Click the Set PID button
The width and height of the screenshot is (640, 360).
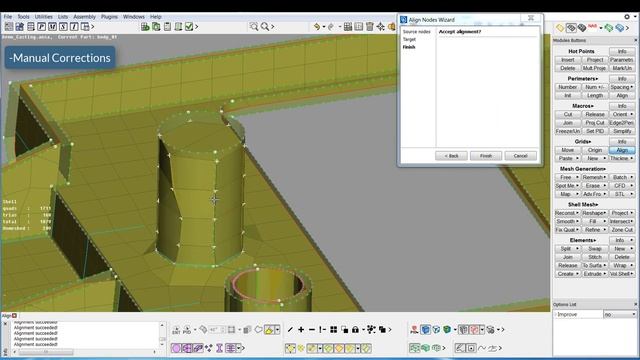[x=595, y=131]
